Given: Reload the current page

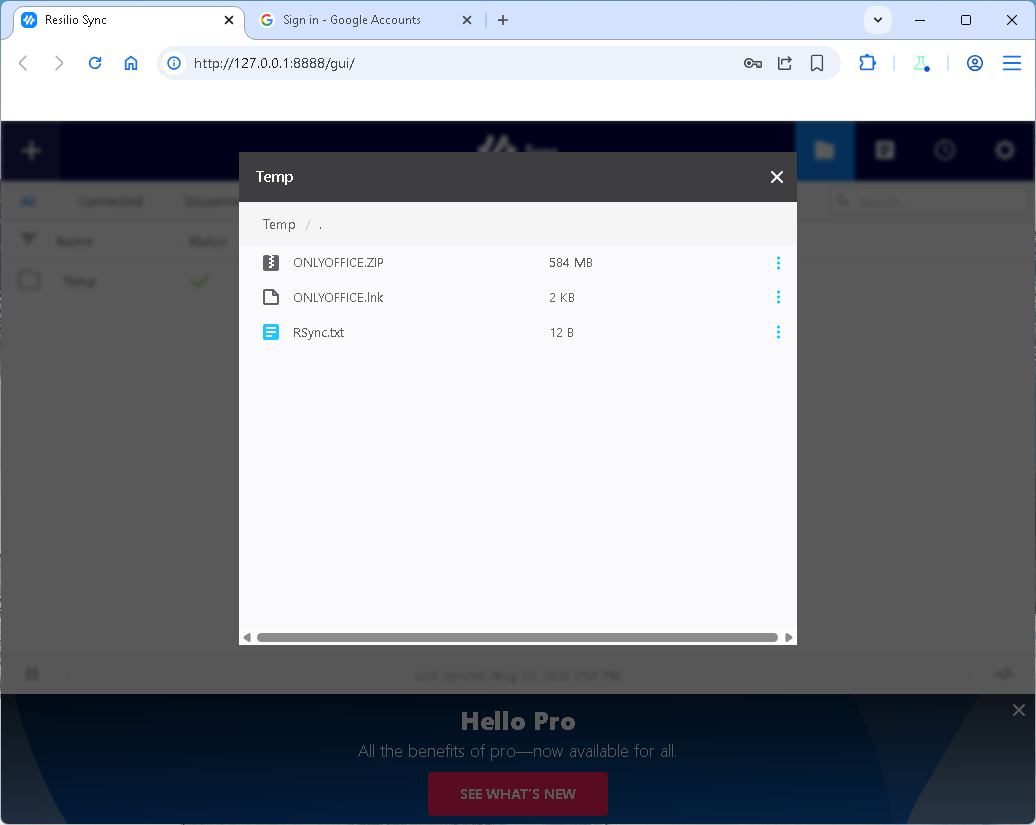Looking at the screenshot, I should pos(95,63).
